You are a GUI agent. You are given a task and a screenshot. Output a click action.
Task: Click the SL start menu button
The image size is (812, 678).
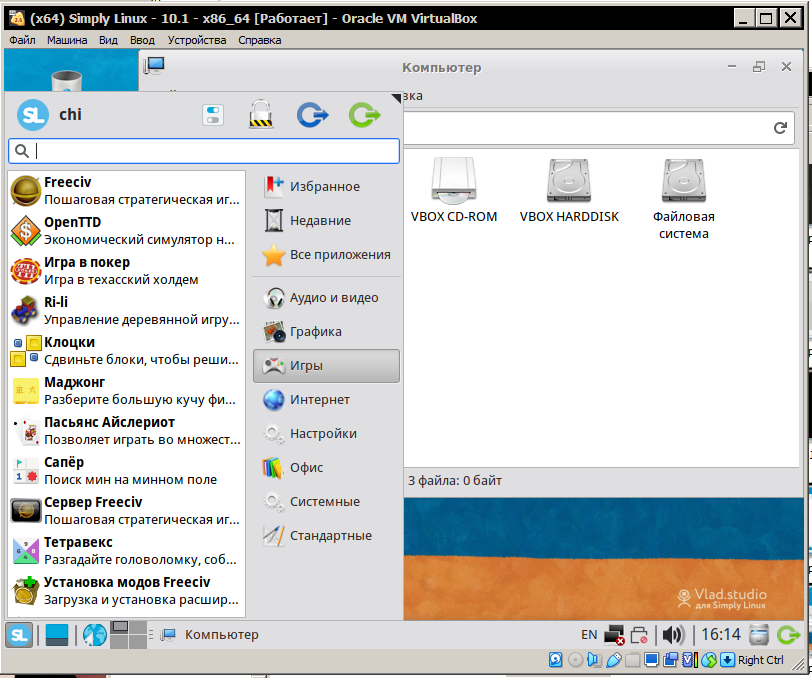click(19, 635)
